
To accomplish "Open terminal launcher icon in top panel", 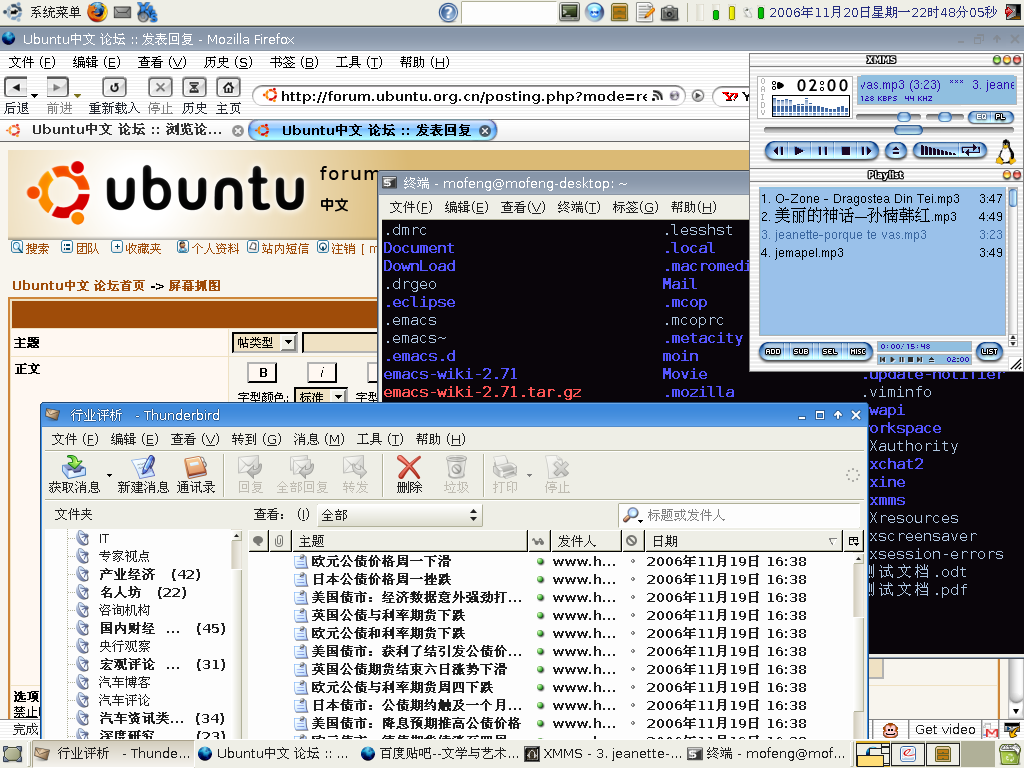I will click(x=569, y=12).
